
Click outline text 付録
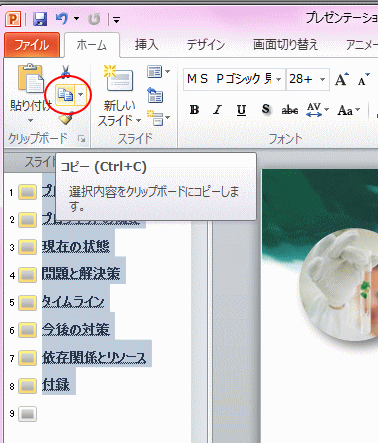56,385
